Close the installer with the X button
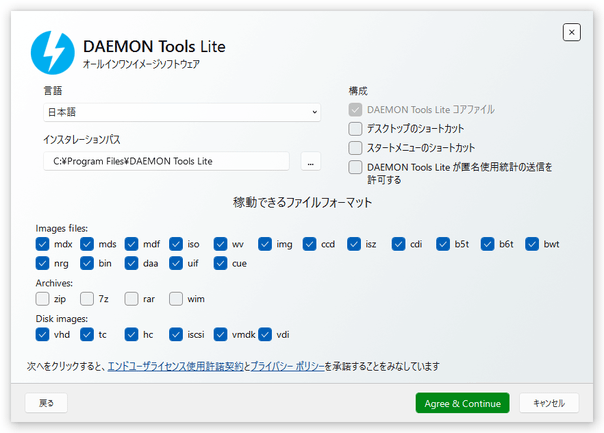This screenshot has height=433, width=604. pos(572,32)
